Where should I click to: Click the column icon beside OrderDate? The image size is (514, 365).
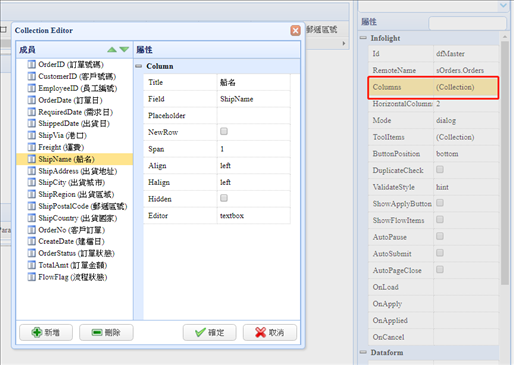click(31, 100)
